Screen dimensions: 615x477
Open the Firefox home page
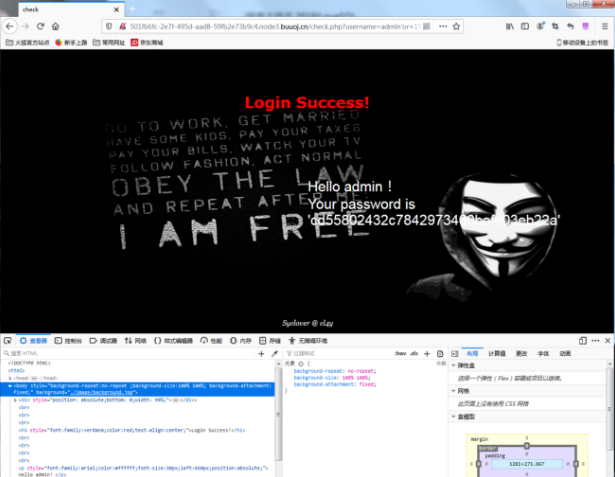coord(56,26)
